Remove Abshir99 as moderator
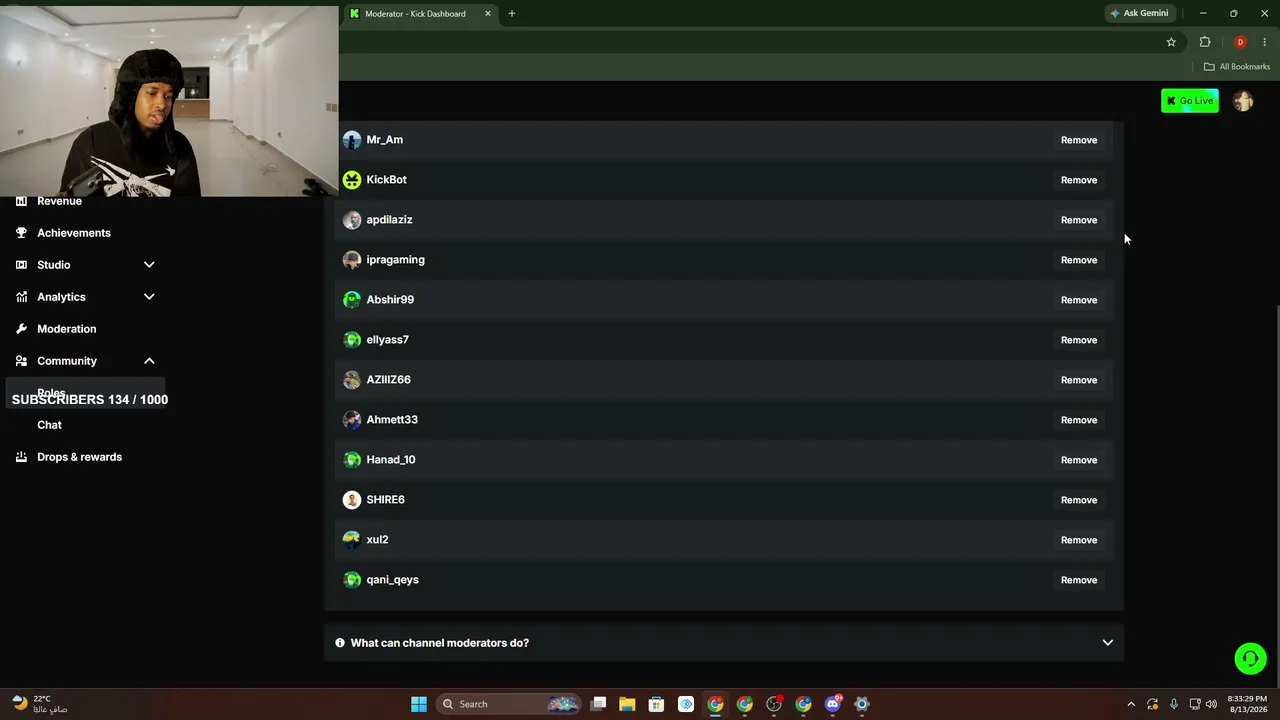 point(1079,300)
